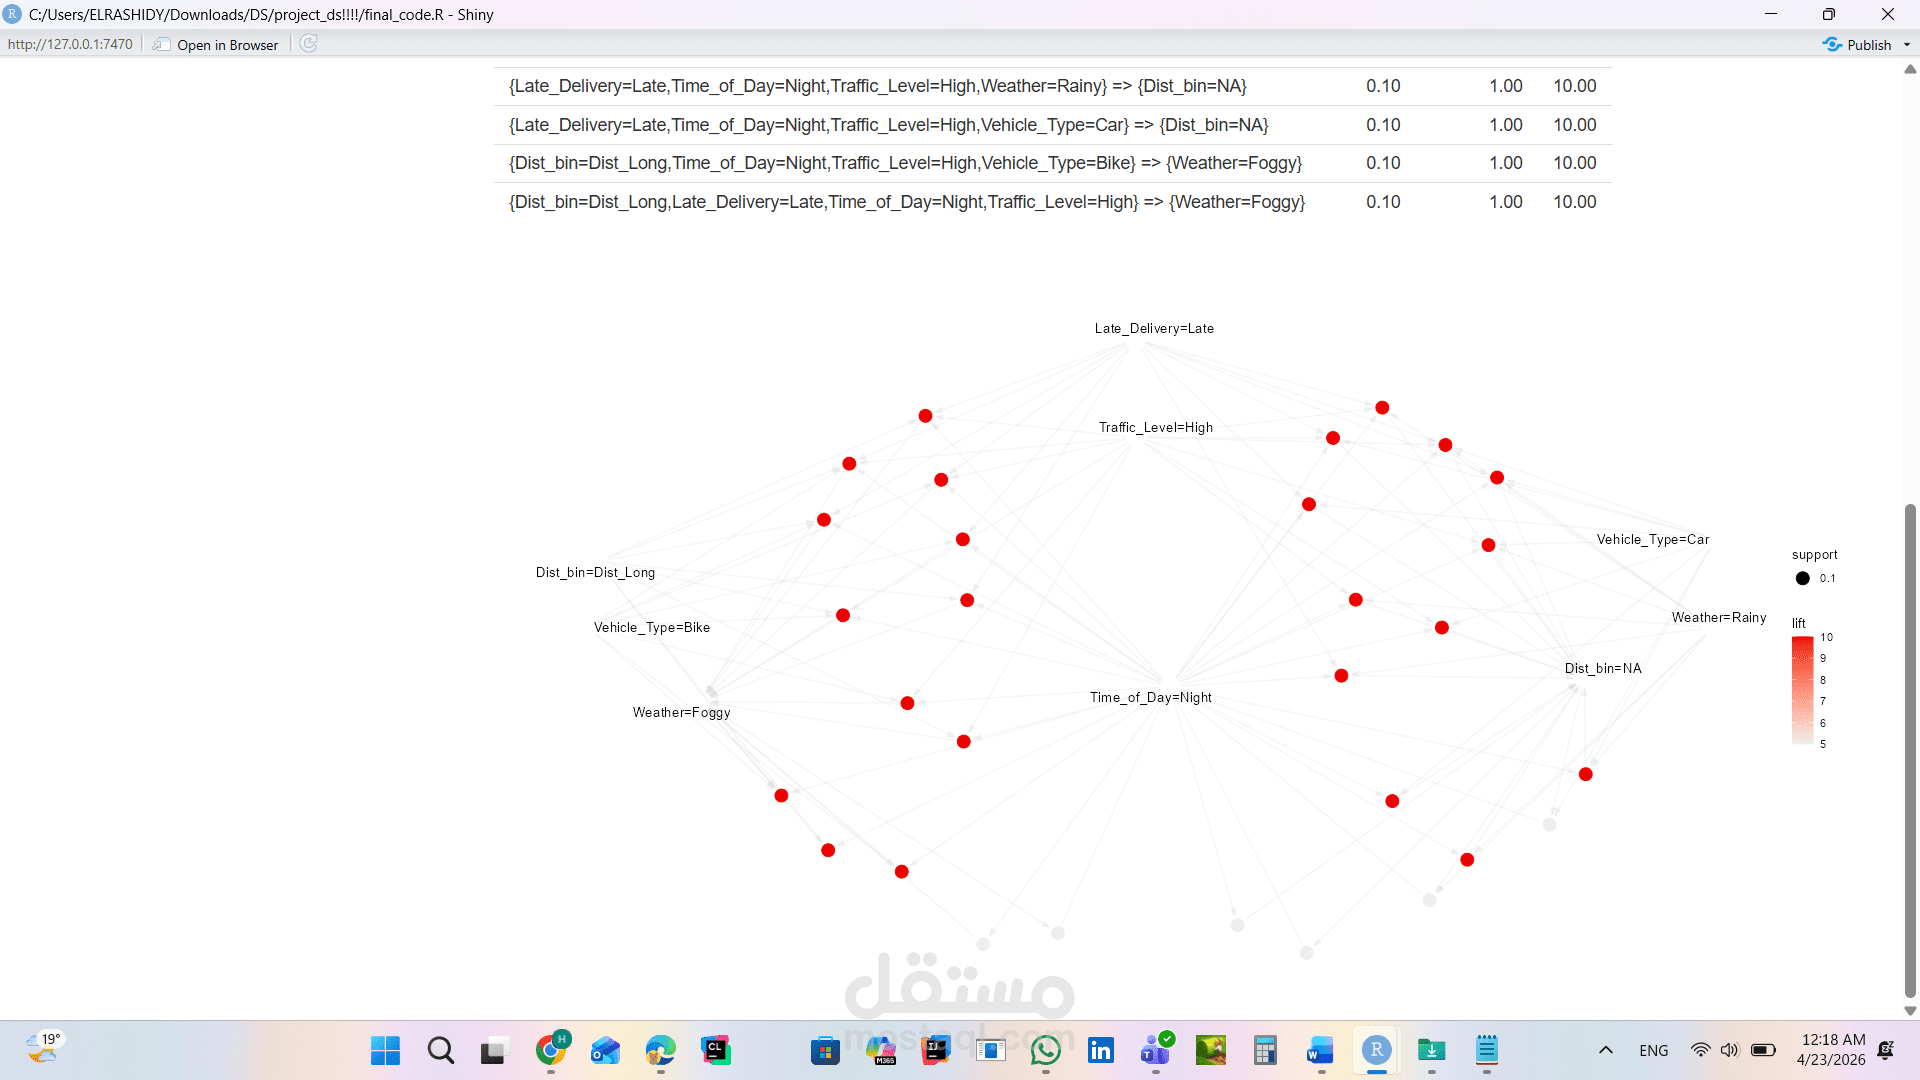The image size is (1920, 1080).
Task: Click the page vertical scrollbar thumb
Action: 1910,750
